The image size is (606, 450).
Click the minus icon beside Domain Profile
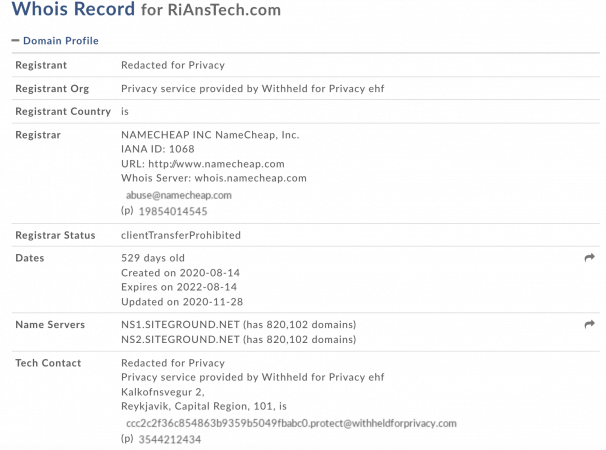click(15, 40)
